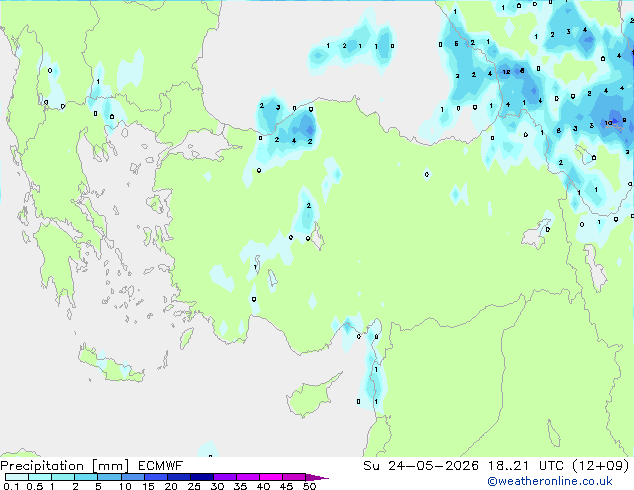Click the date '24-05-2026' text
The image size is (634, 490).
coord(433,466)
